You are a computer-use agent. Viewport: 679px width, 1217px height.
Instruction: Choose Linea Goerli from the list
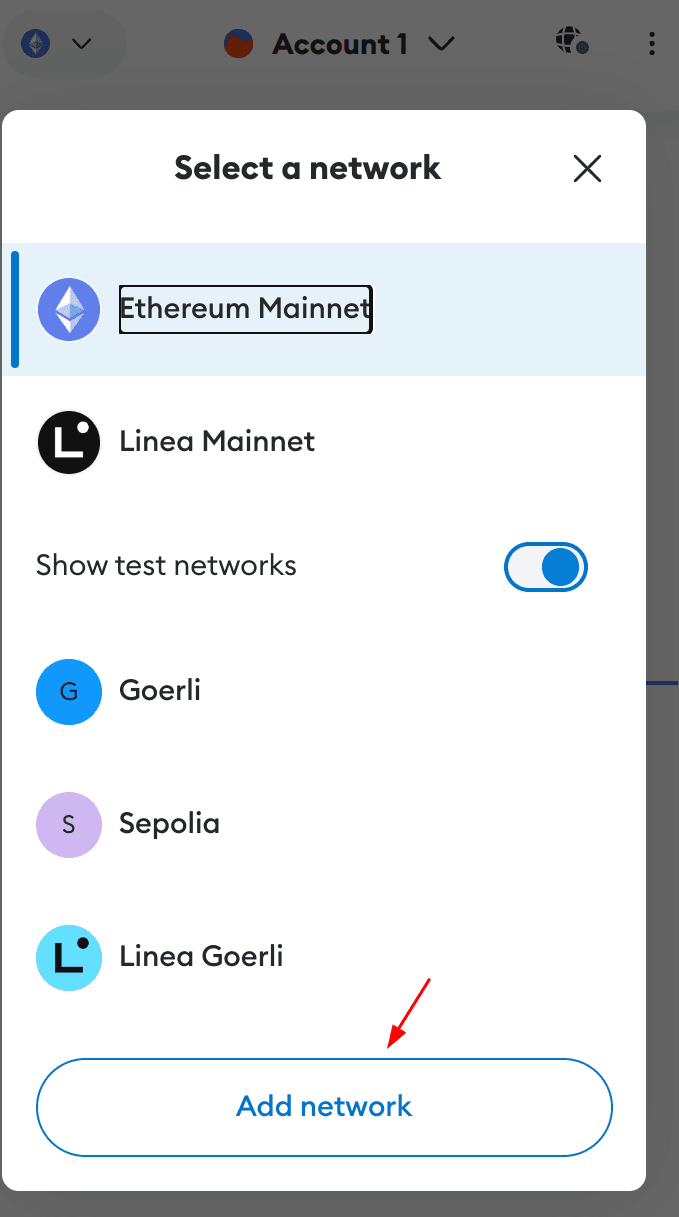(x=201, y=957)
